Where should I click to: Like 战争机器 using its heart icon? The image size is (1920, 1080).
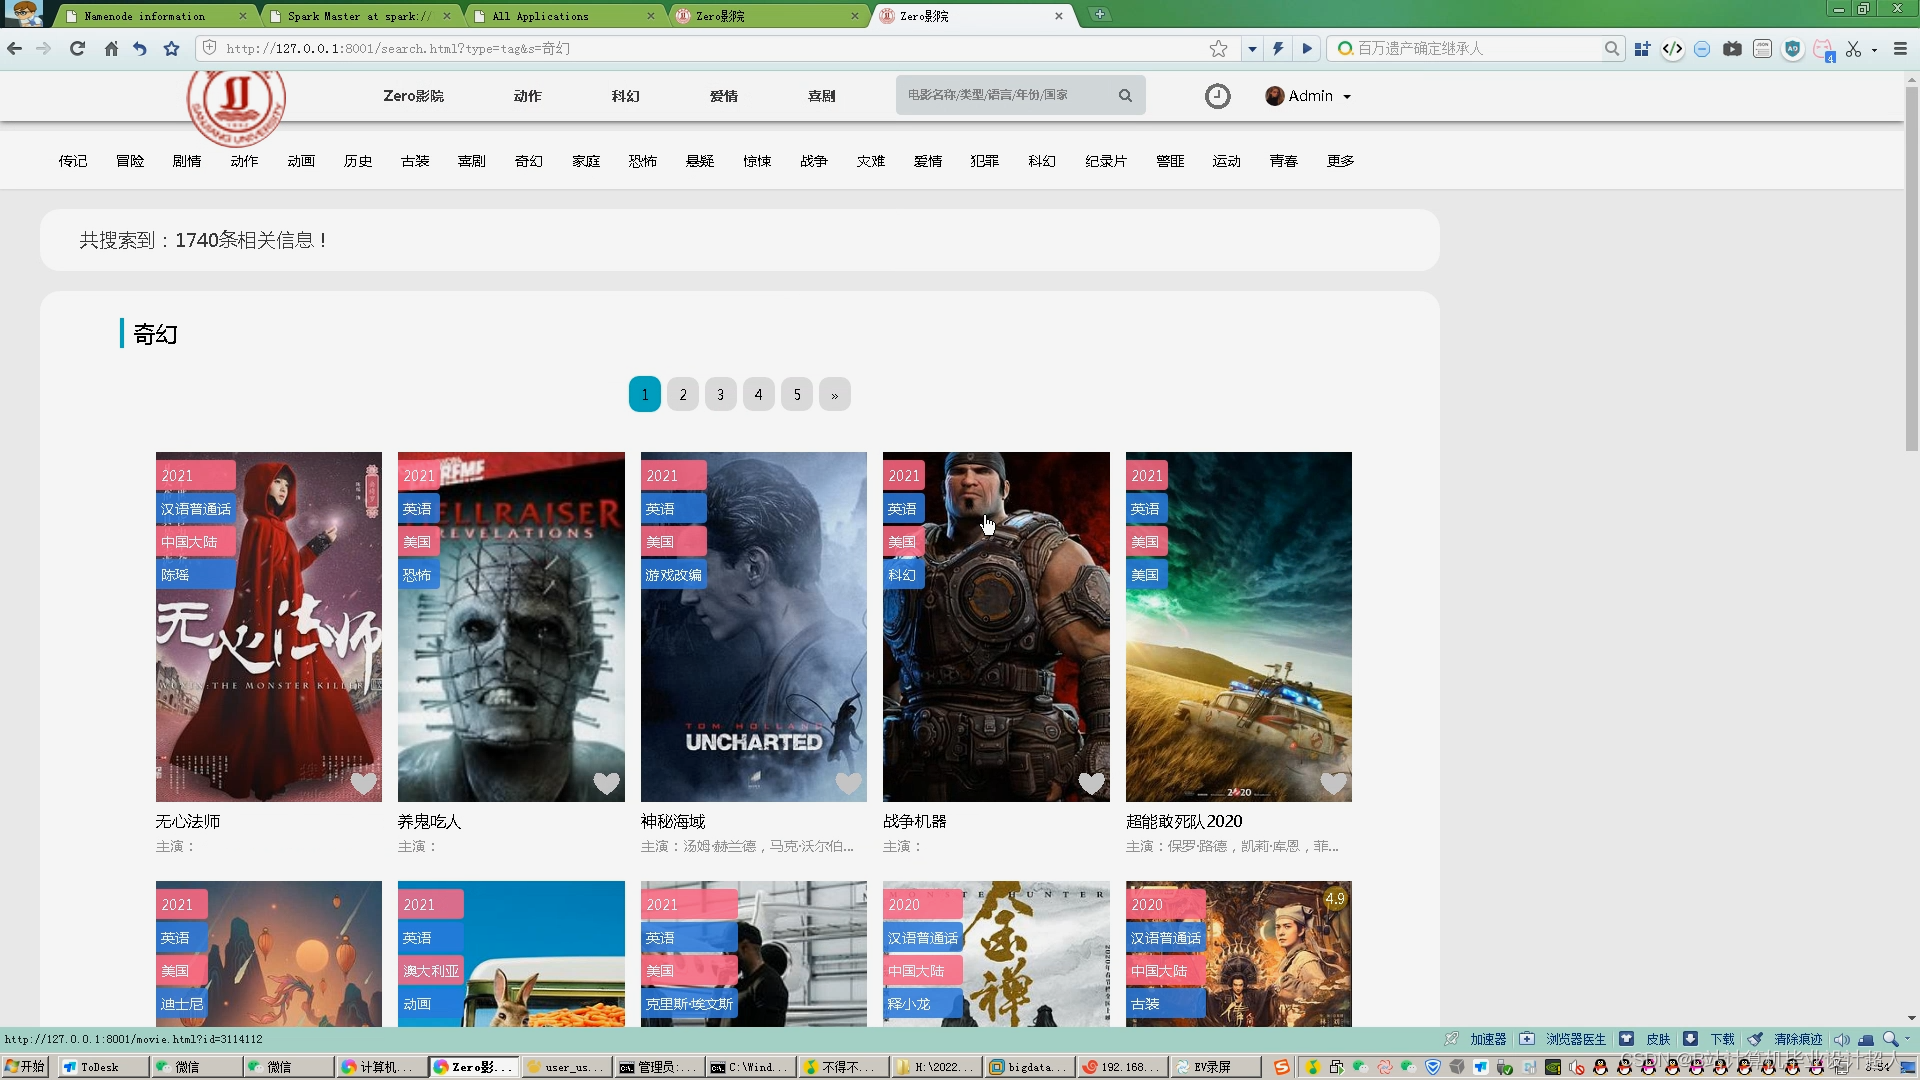(x=1091, y=783)
